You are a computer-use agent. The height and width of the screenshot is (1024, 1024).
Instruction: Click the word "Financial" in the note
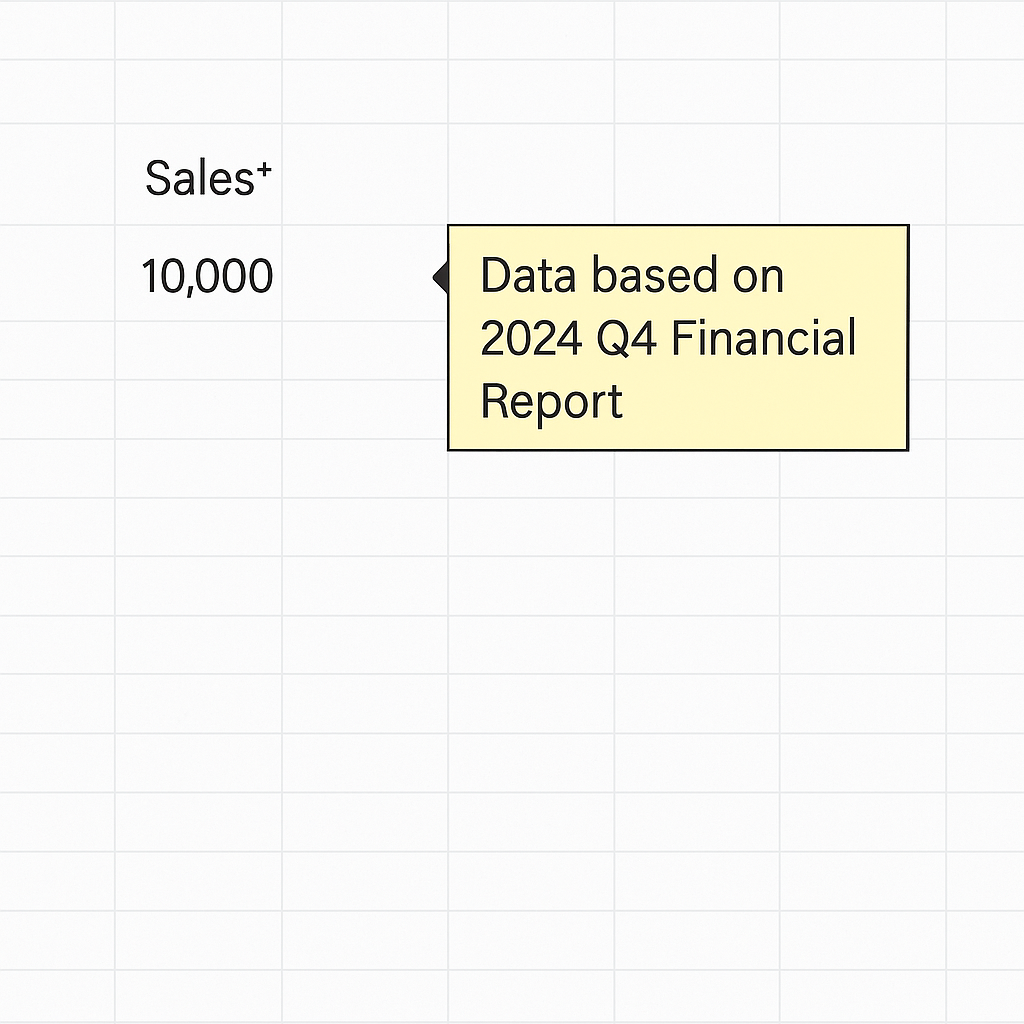click(x=763, y=339)
